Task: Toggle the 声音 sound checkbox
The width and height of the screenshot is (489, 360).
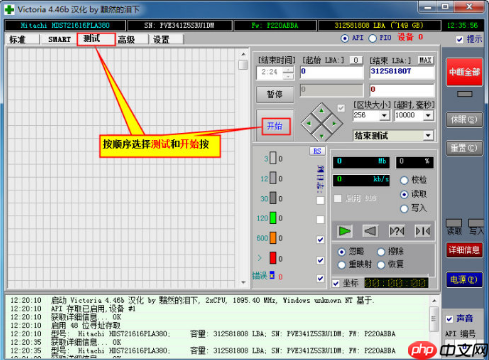Action: 449,319
